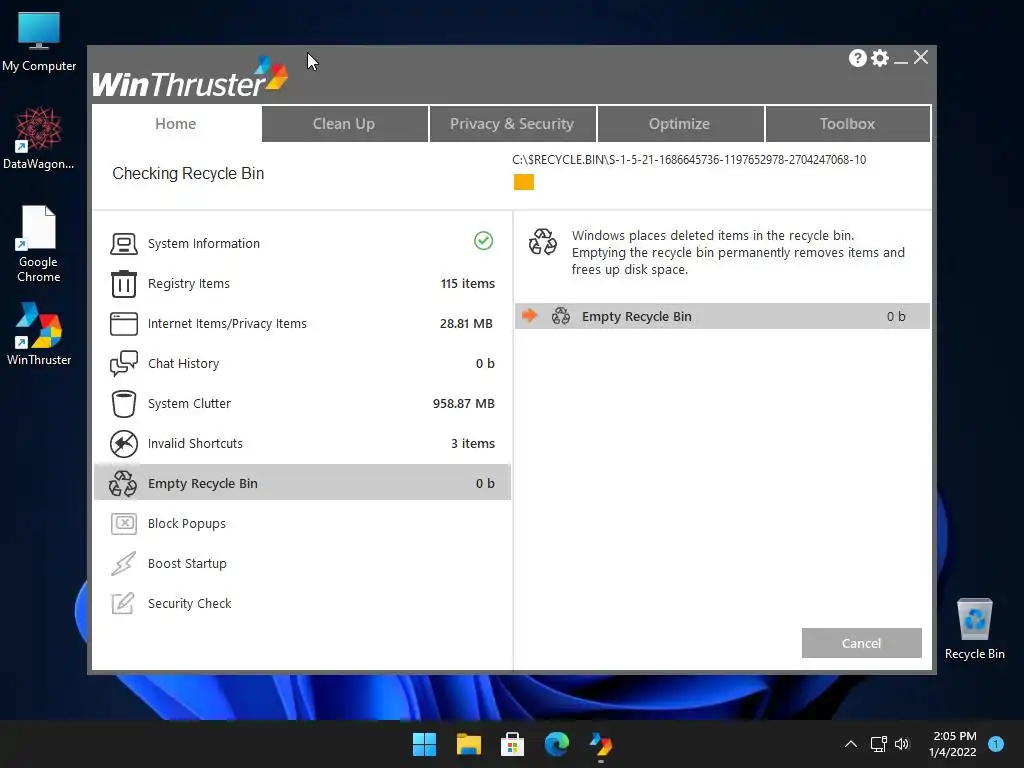This screenshot has width=1024, height=768.
Task: Open the Toolbox tab
Action: (x=848, y=123)
